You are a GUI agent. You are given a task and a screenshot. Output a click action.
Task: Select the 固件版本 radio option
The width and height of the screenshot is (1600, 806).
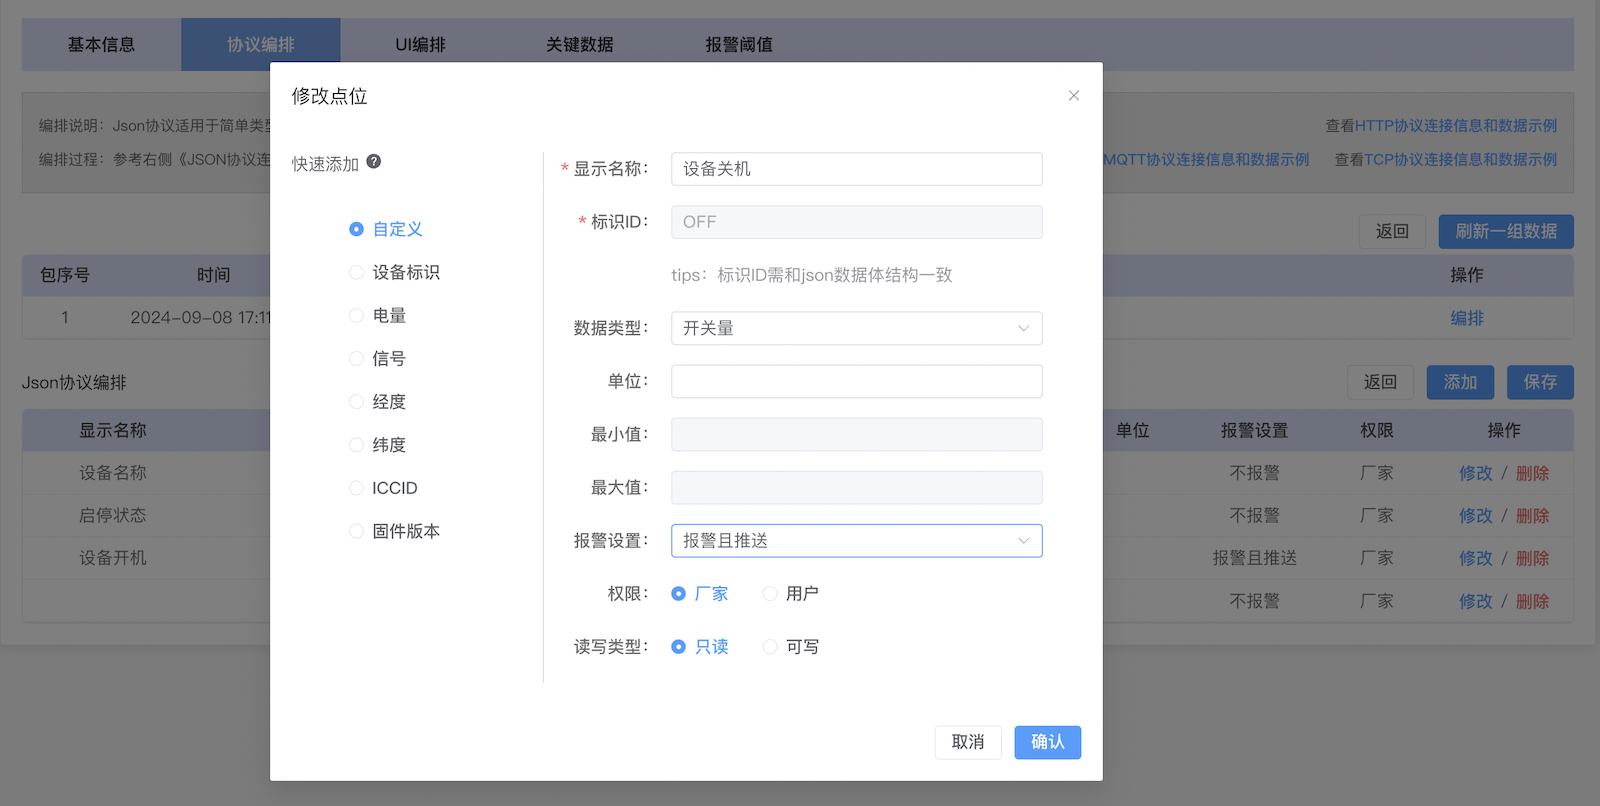click(x=356, y=531)
